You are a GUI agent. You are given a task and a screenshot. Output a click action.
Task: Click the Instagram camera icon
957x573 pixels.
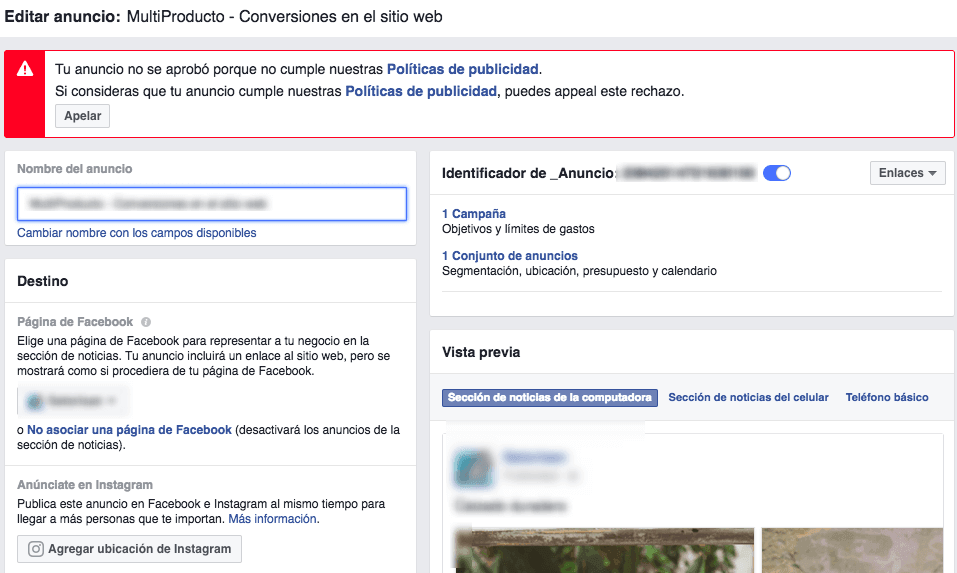36,549
